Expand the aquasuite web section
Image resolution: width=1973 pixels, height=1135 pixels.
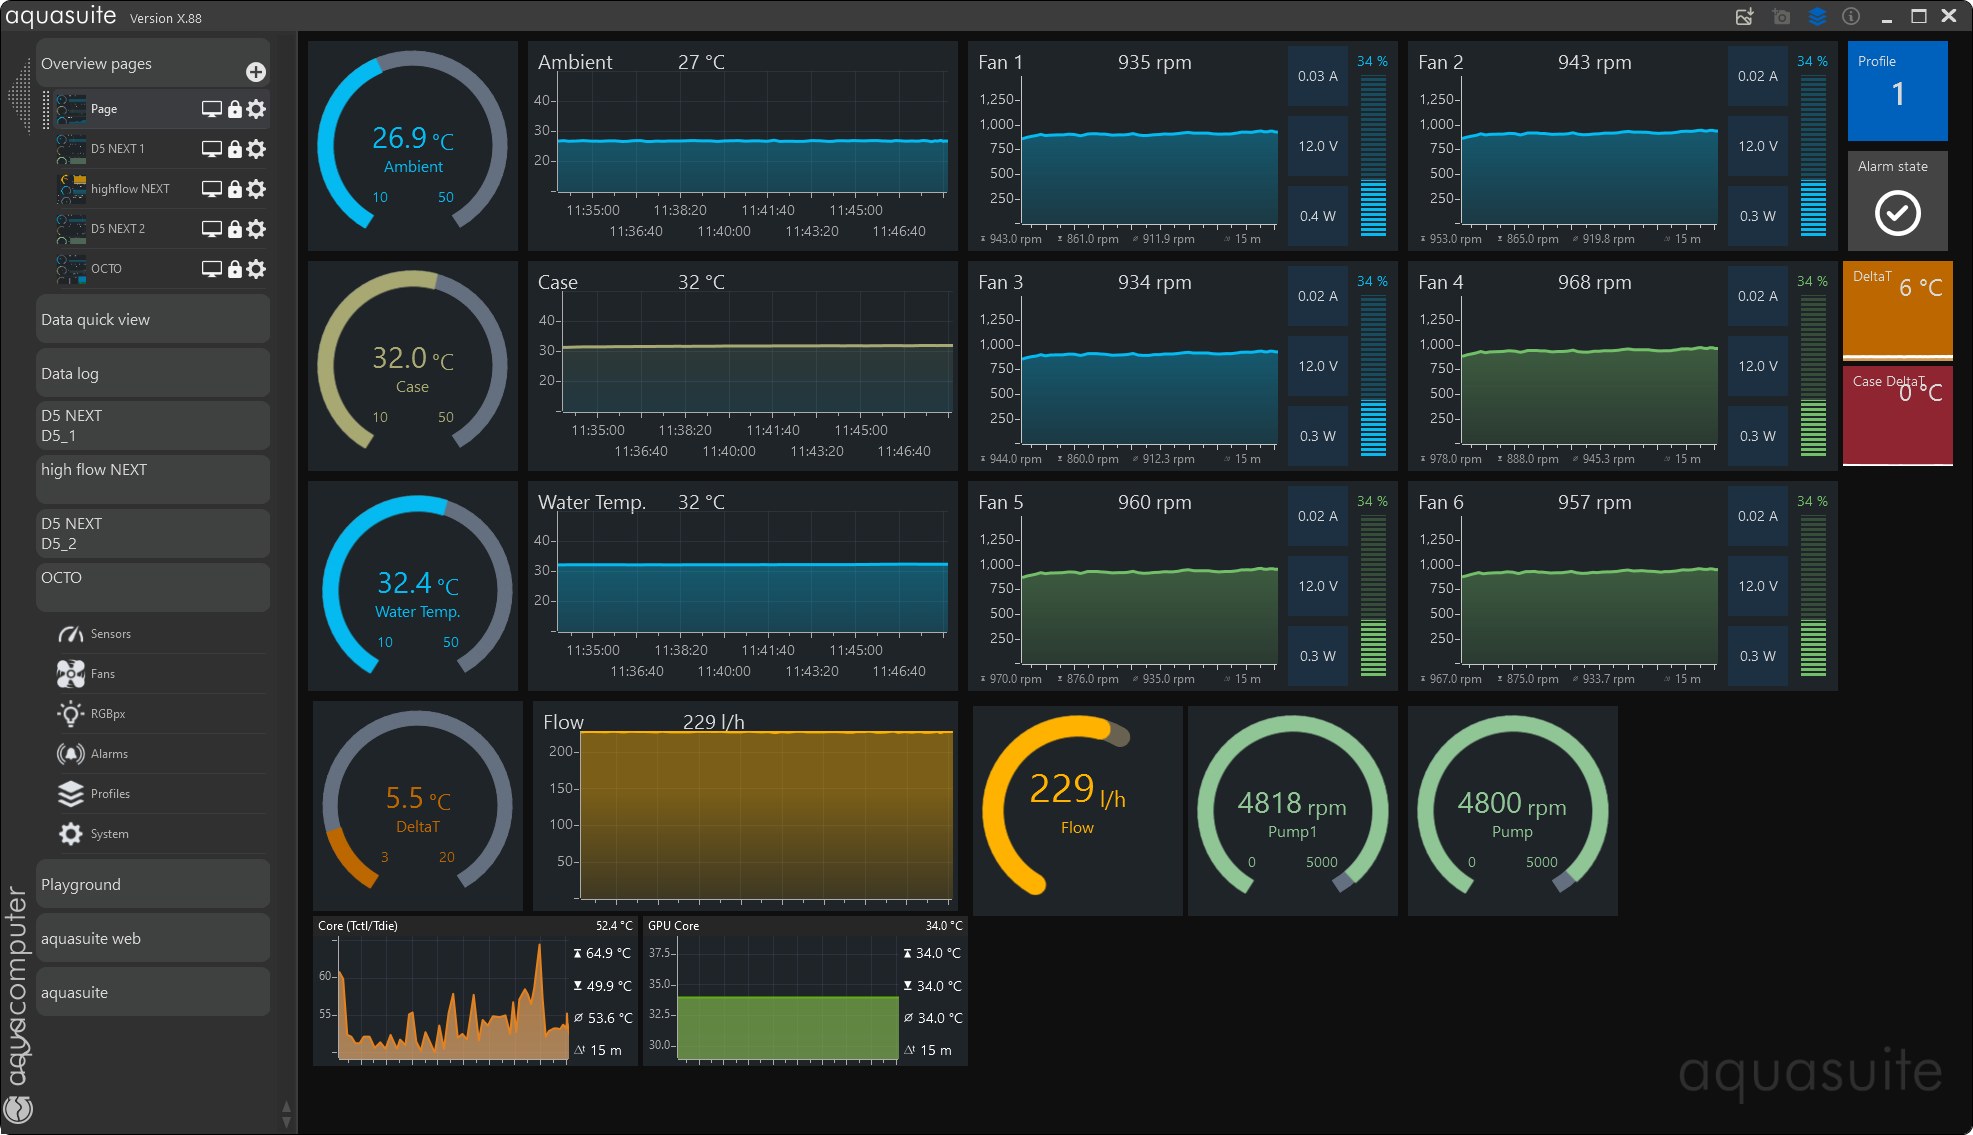click(153, 938)
